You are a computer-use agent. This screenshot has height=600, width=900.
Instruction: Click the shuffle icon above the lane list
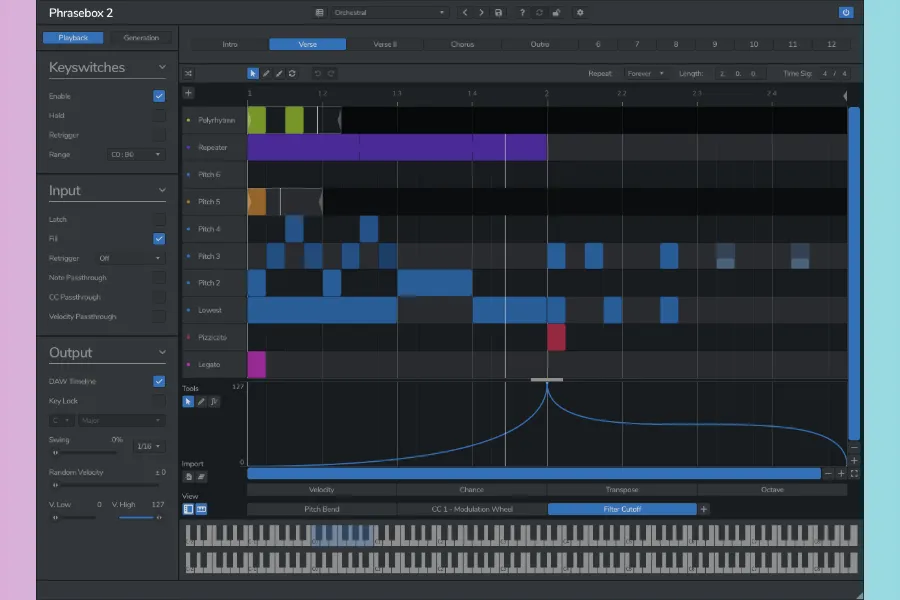(189, 73)
